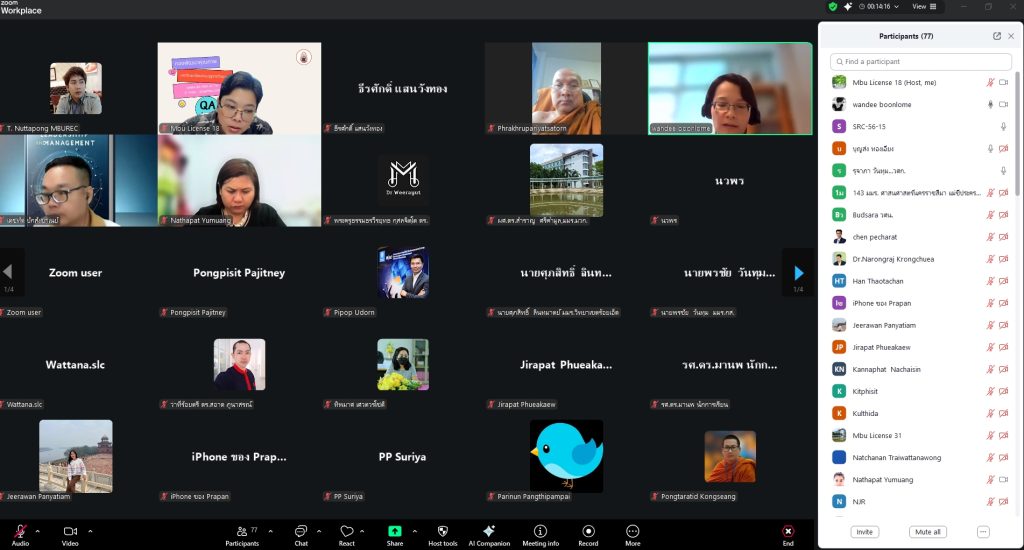Screen dimensions: 1024x550
Task: Click the Invite button
Action: click(x=864, y=532)
